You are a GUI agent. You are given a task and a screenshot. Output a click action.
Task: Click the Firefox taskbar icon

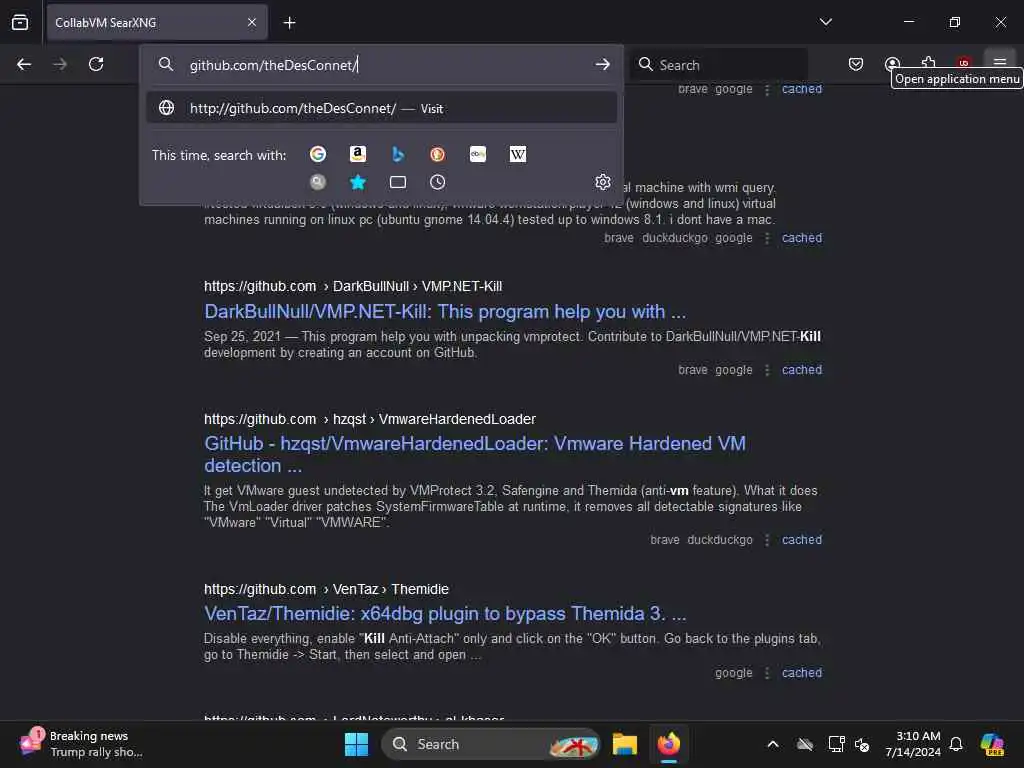click(x=668, y=744)
